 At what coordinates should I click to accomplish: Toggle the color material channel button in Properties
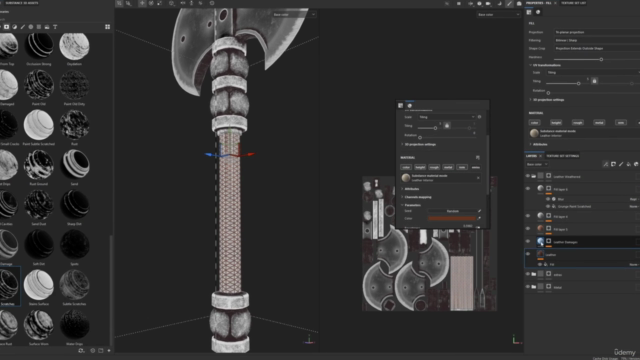[534, 122]
